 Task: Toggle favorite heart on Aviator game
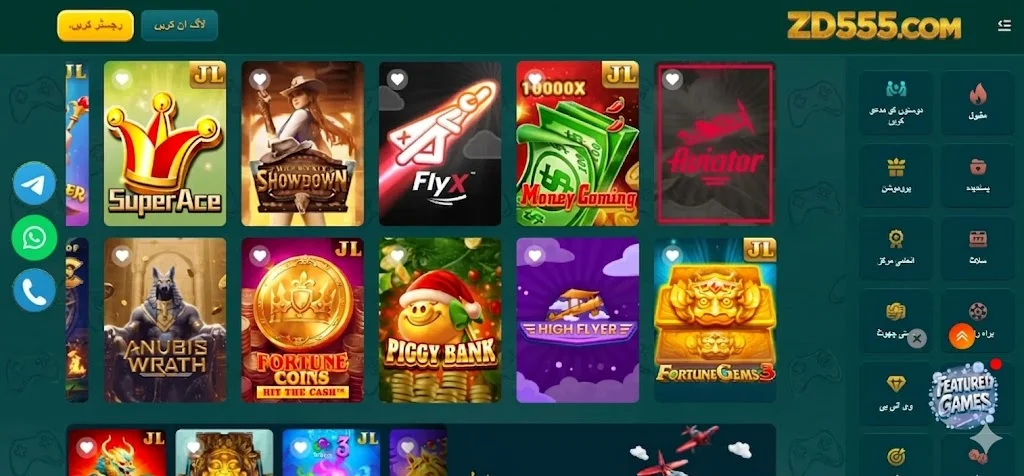[x=672, y=80]
